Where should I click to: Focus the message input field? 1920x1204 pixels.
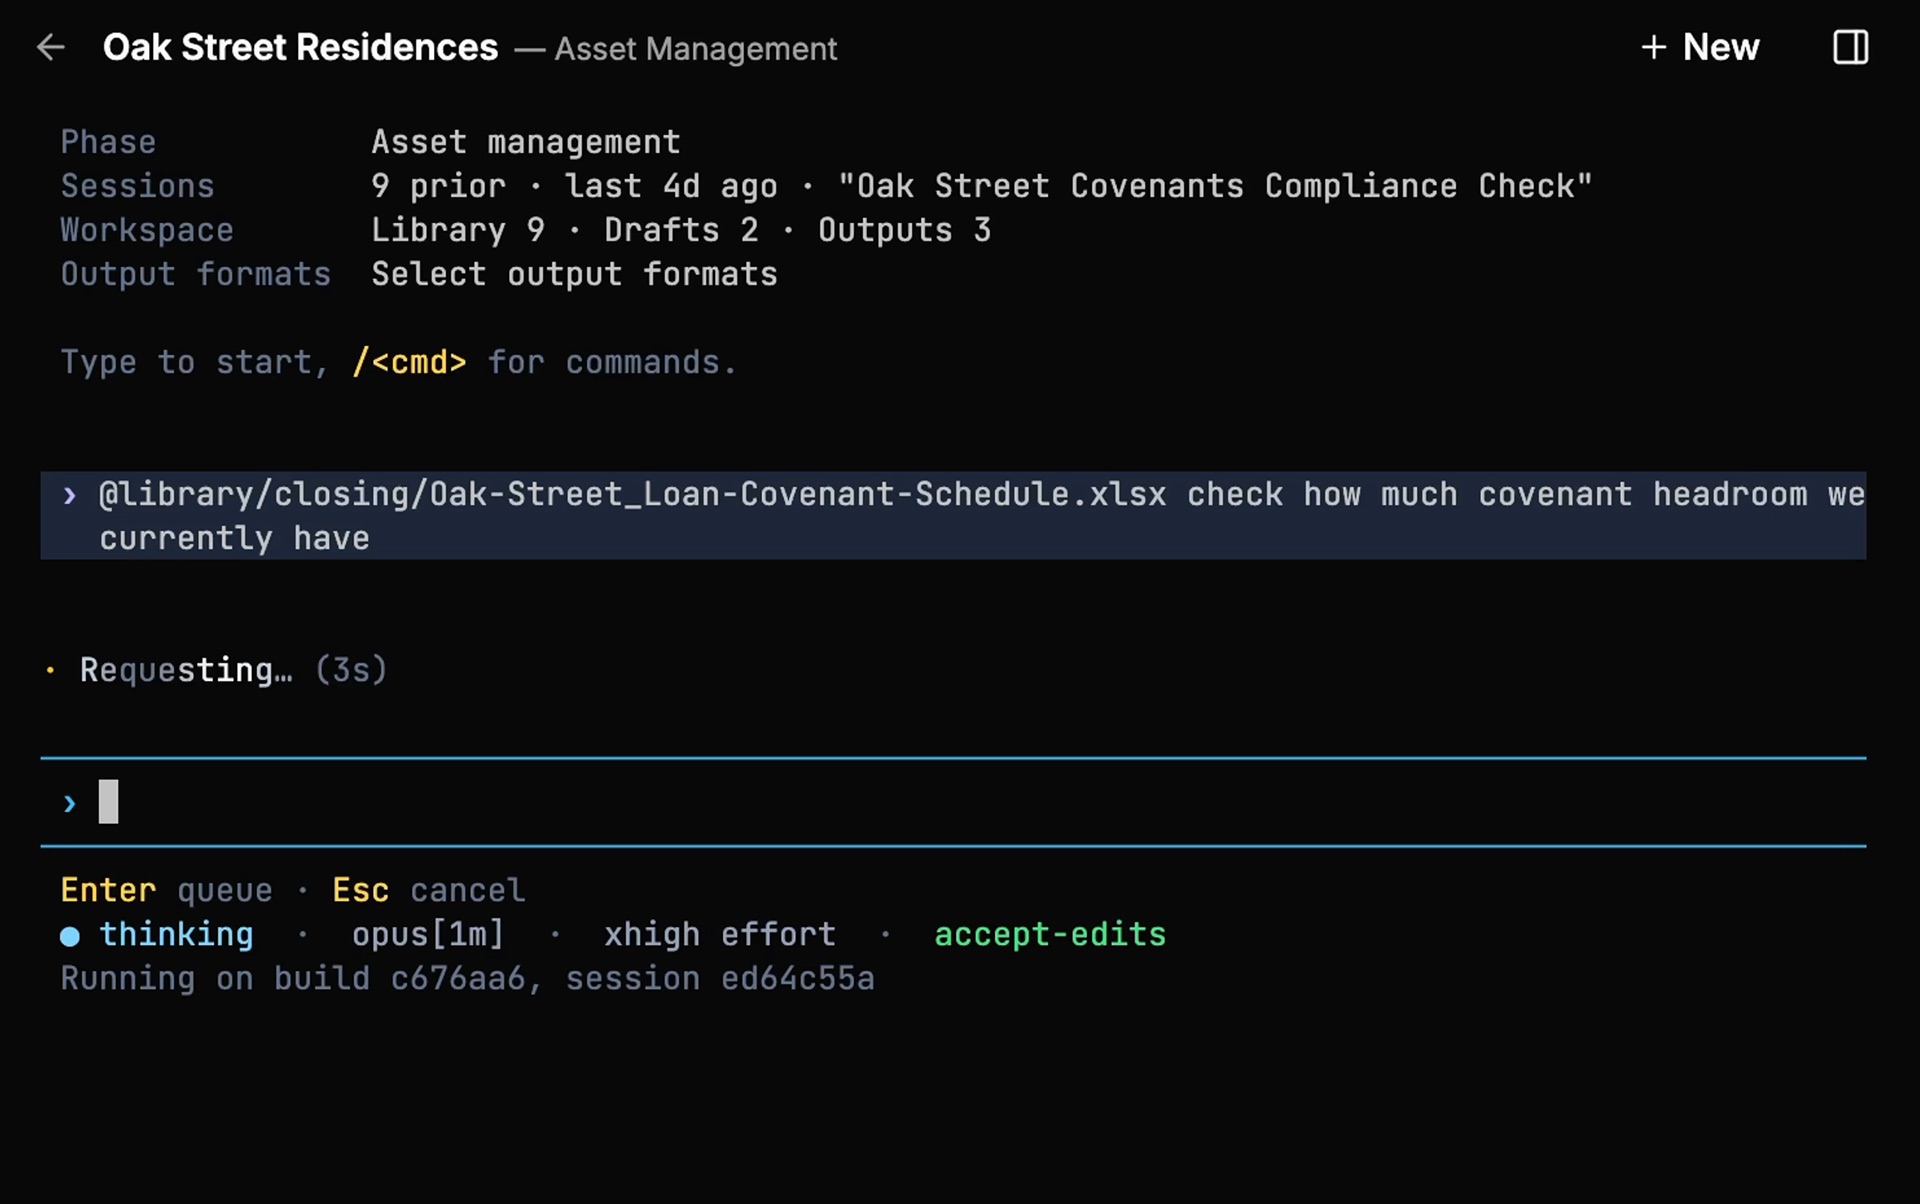[x=953, y=802]
